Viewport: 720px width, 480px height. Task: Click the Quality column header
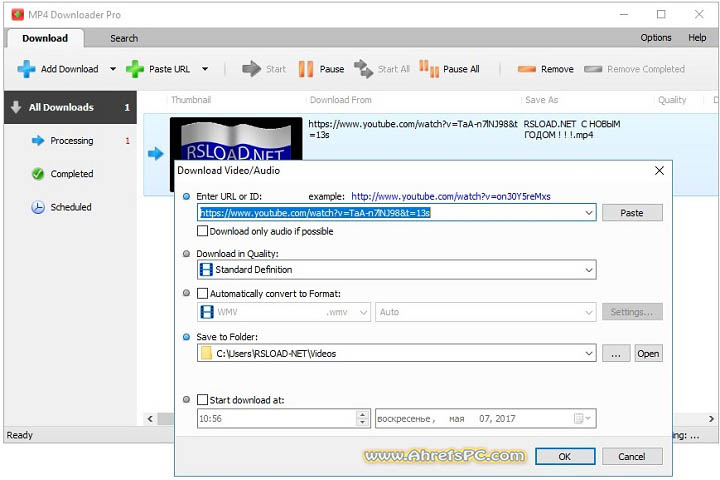(x=672, y=100)
